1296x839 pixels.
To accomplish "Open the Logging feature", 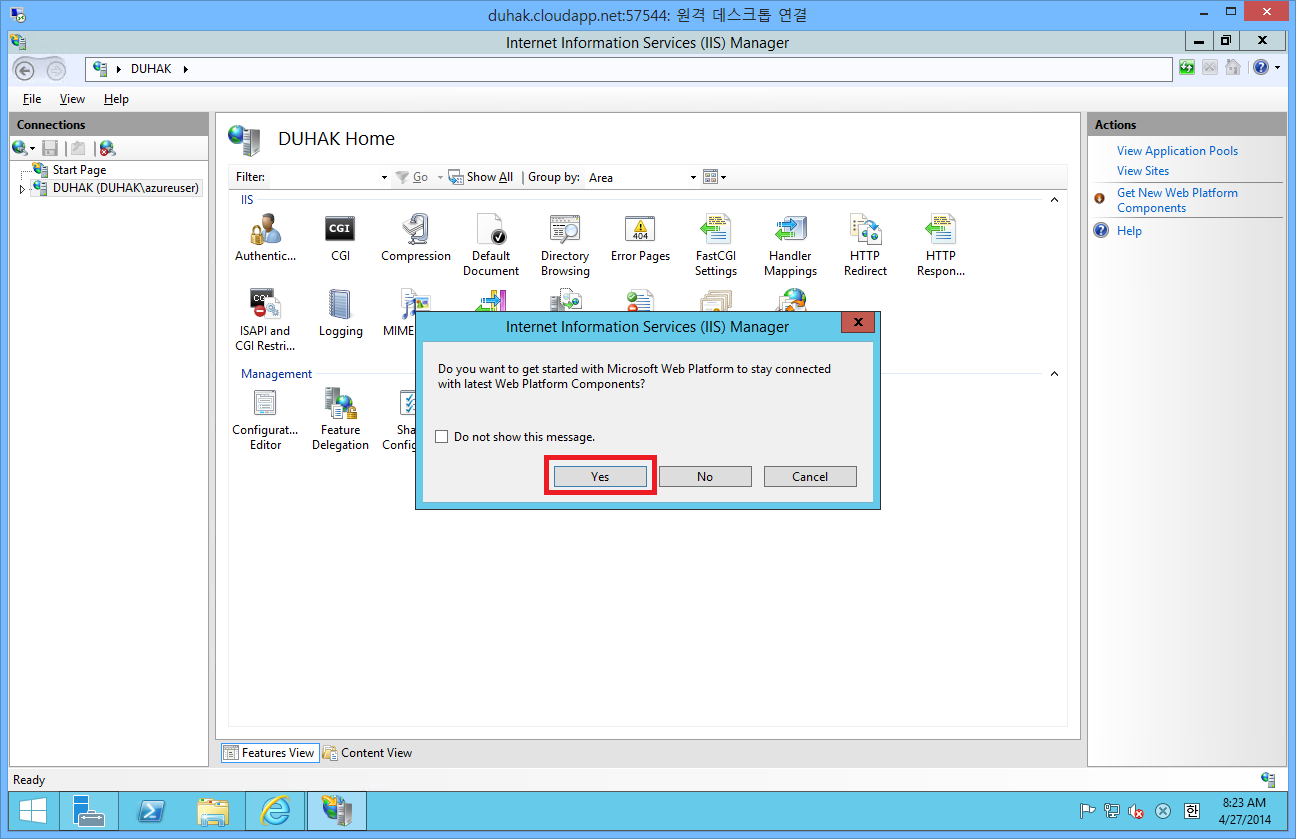I will pyautogui.click(x=340, y=314).
